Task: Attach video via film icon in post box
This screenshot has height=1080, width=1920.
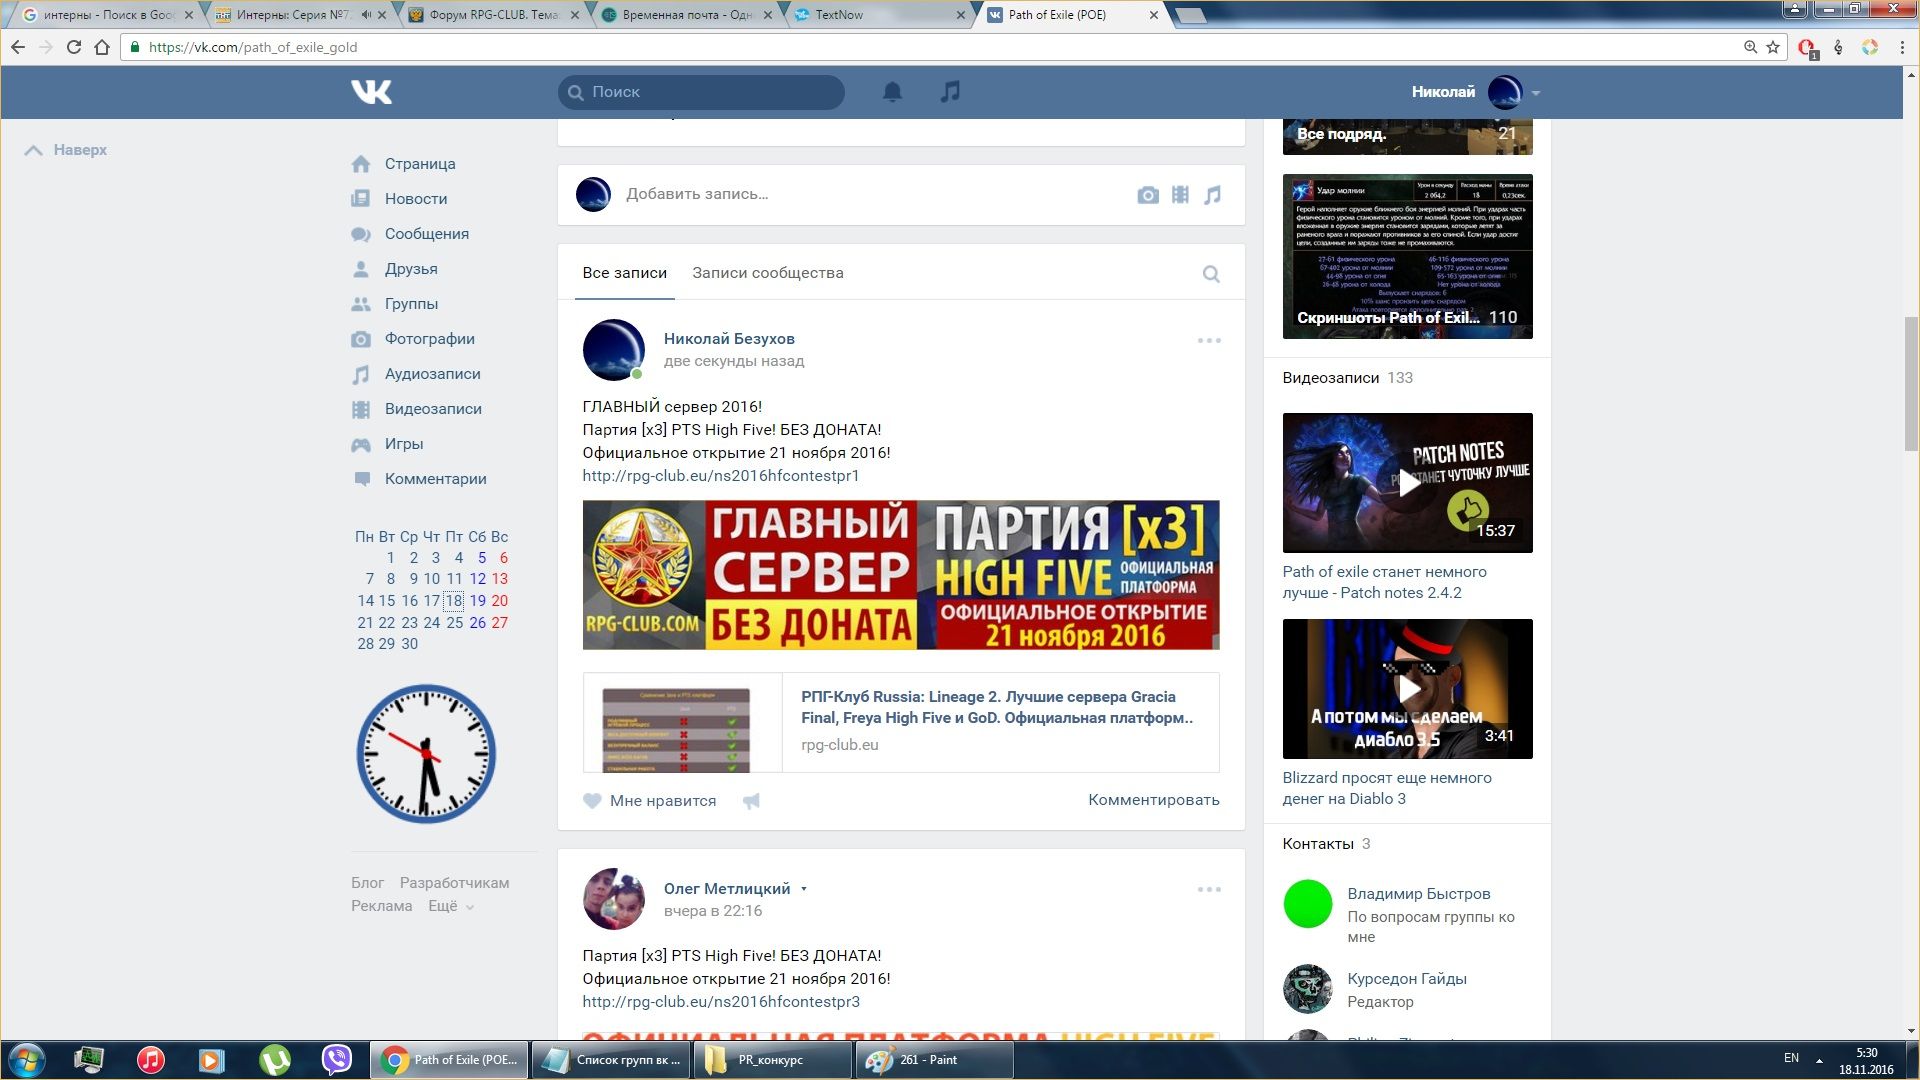Action: click(1180, 195)
